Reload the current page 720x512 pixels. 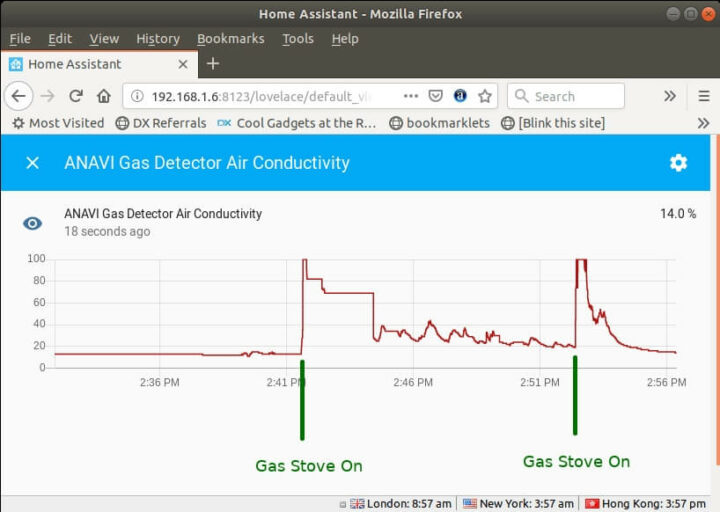(x=75, y=96)
